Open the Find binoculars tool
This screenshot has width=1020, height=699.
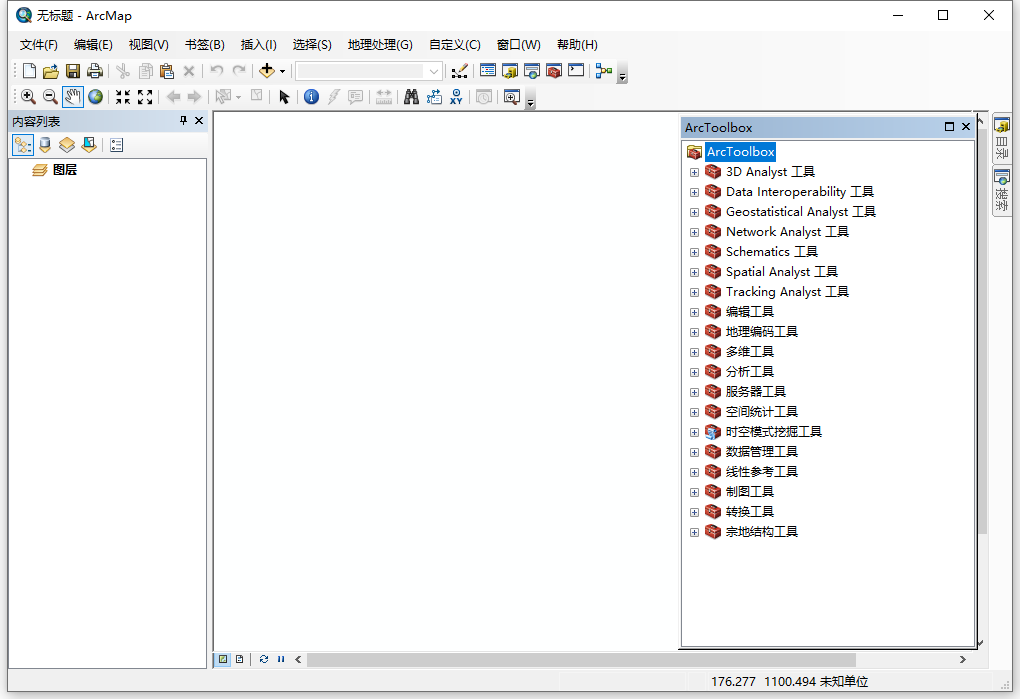tap(411, 97)
